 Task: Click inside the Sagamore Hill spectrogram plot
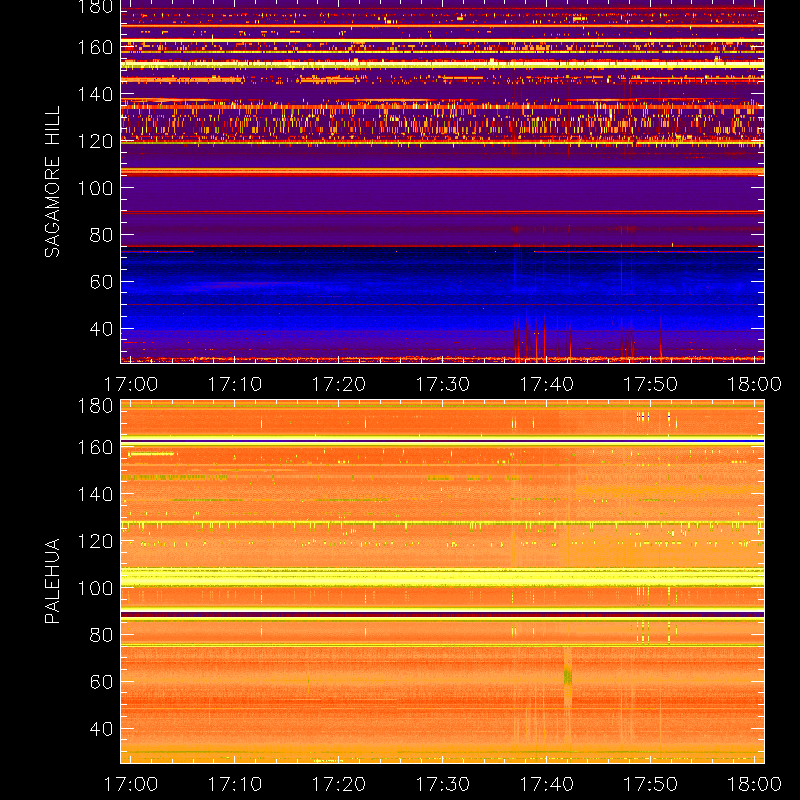(442, 182)
